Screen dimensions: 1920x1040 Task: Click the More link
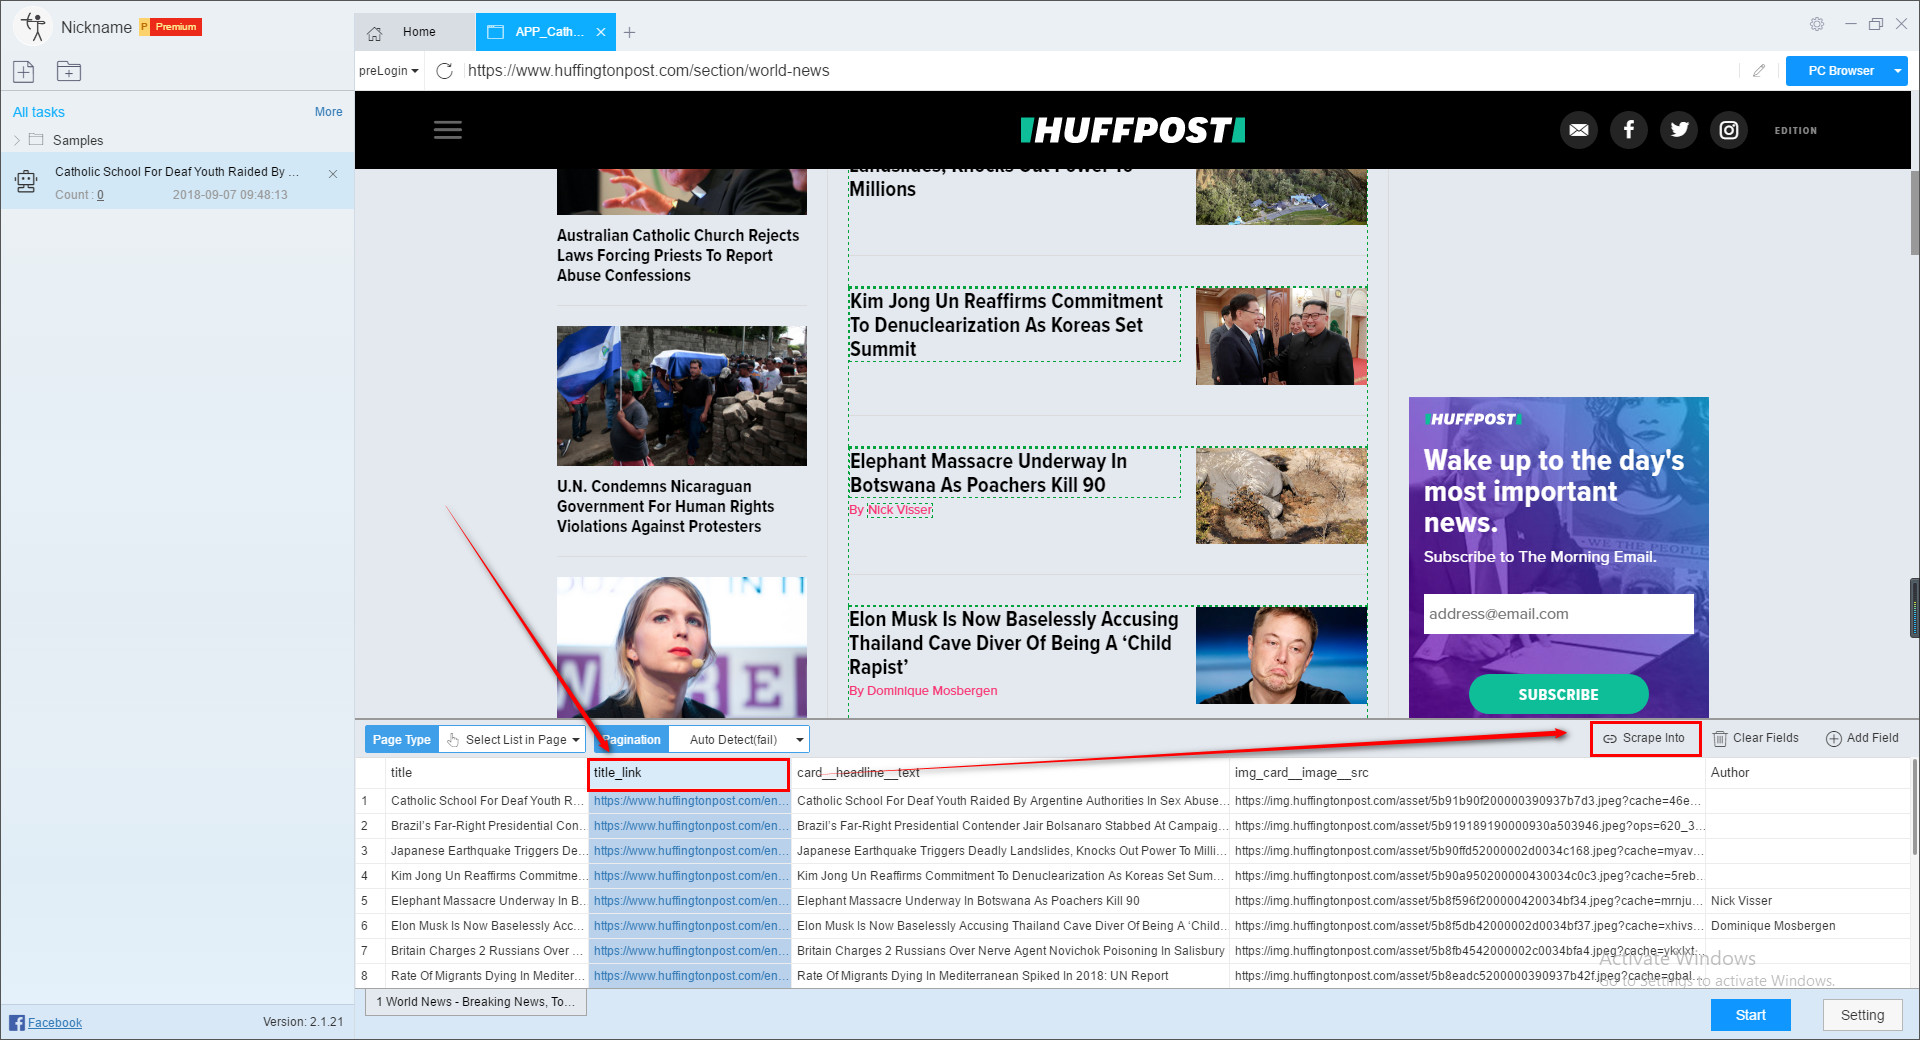[x=328, y=112]
